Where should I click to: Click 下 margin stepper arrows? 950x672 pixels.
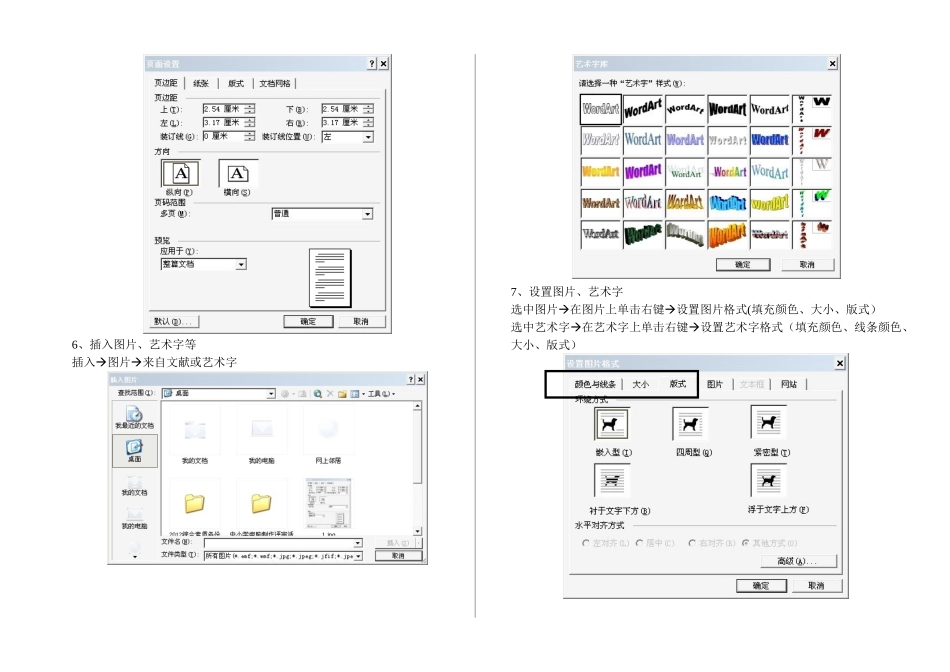click(x=368, y=109)
